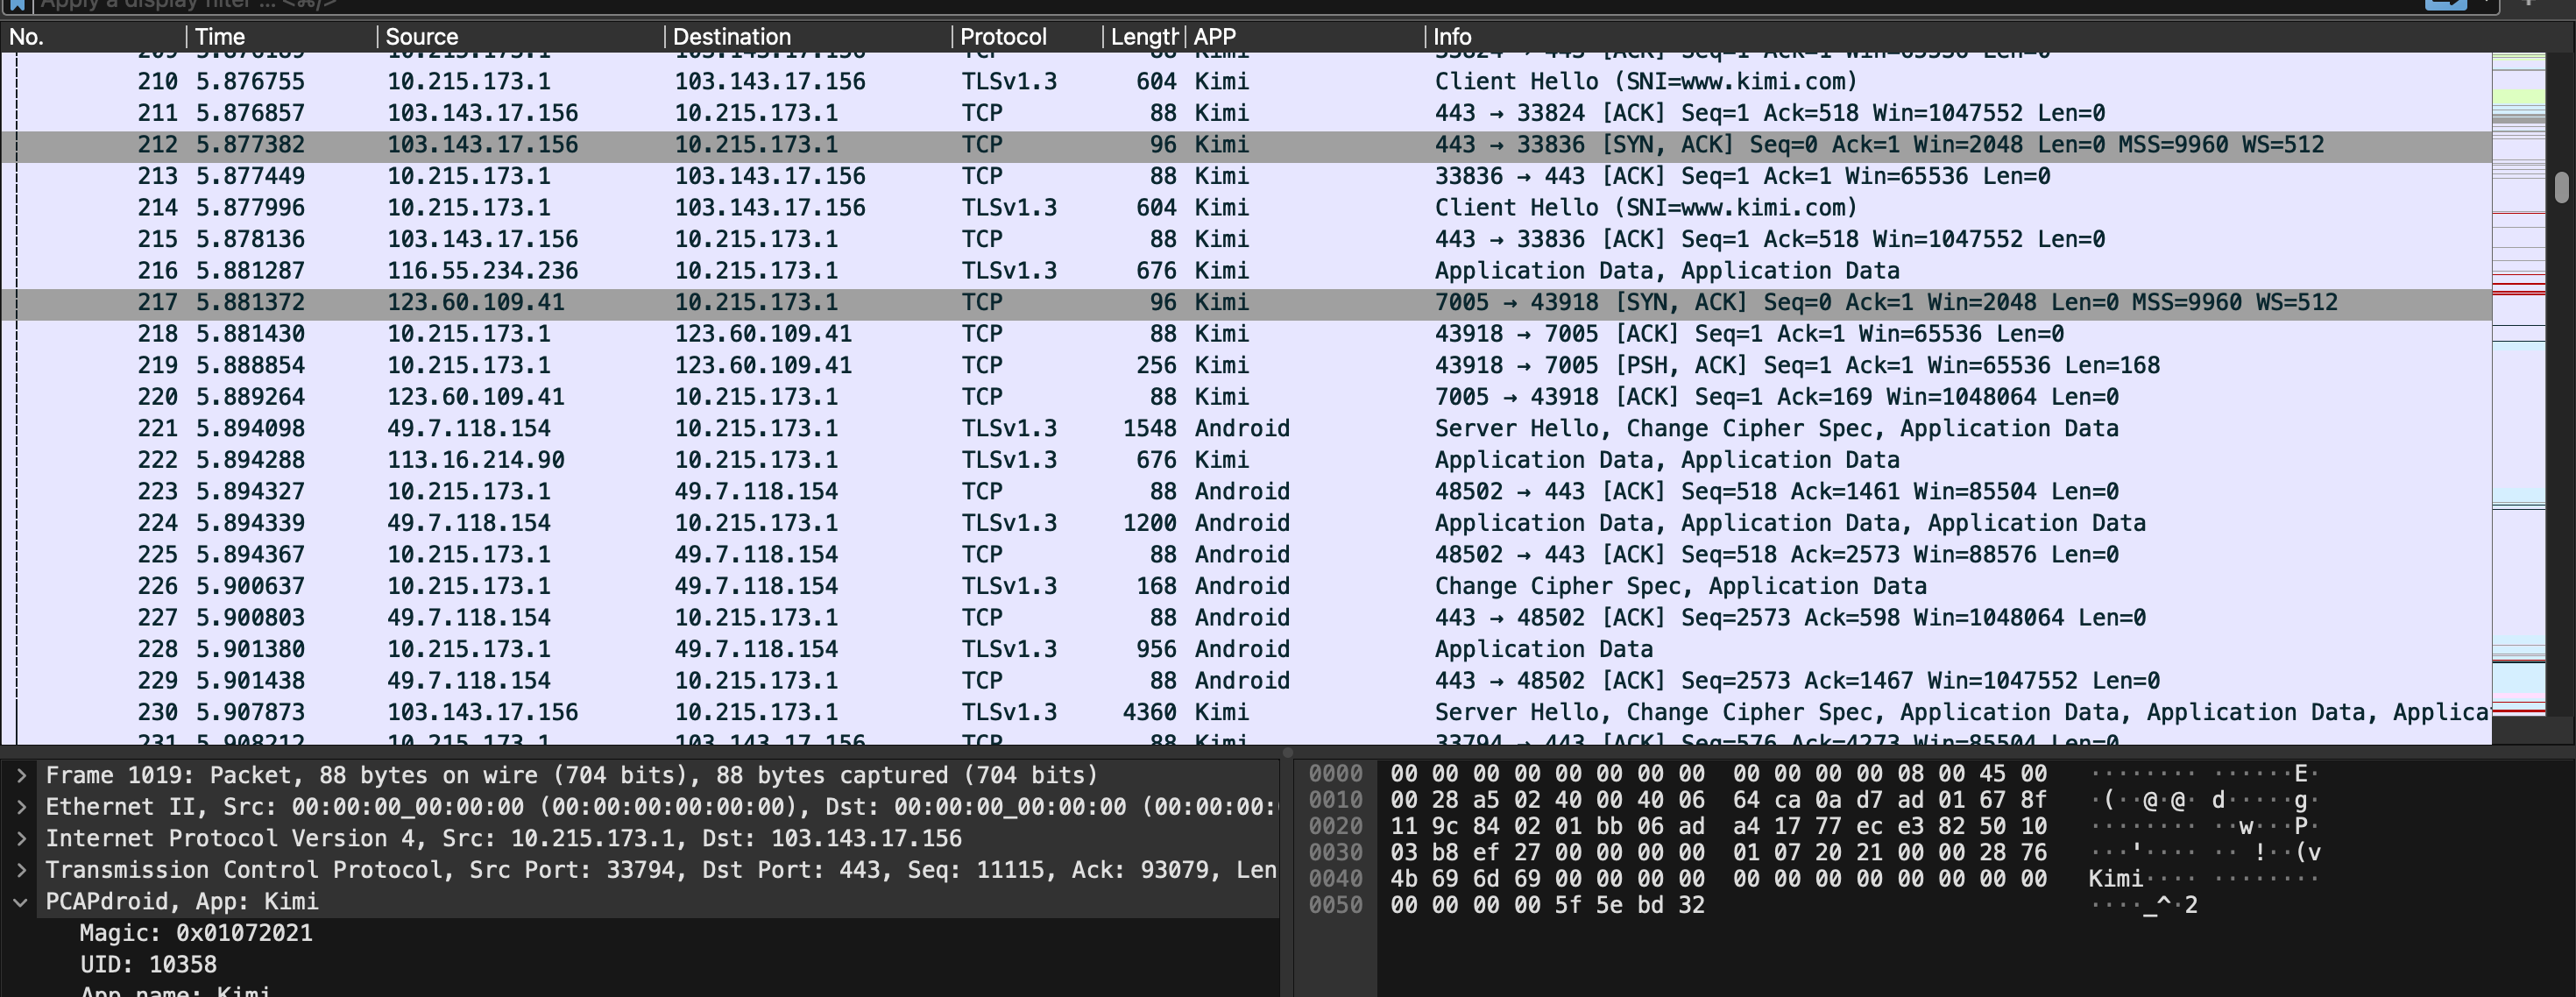Click the Magic: 0x01072021 field
The width and height of the screenshot is (2576, 997).
(x=196, y=933)
